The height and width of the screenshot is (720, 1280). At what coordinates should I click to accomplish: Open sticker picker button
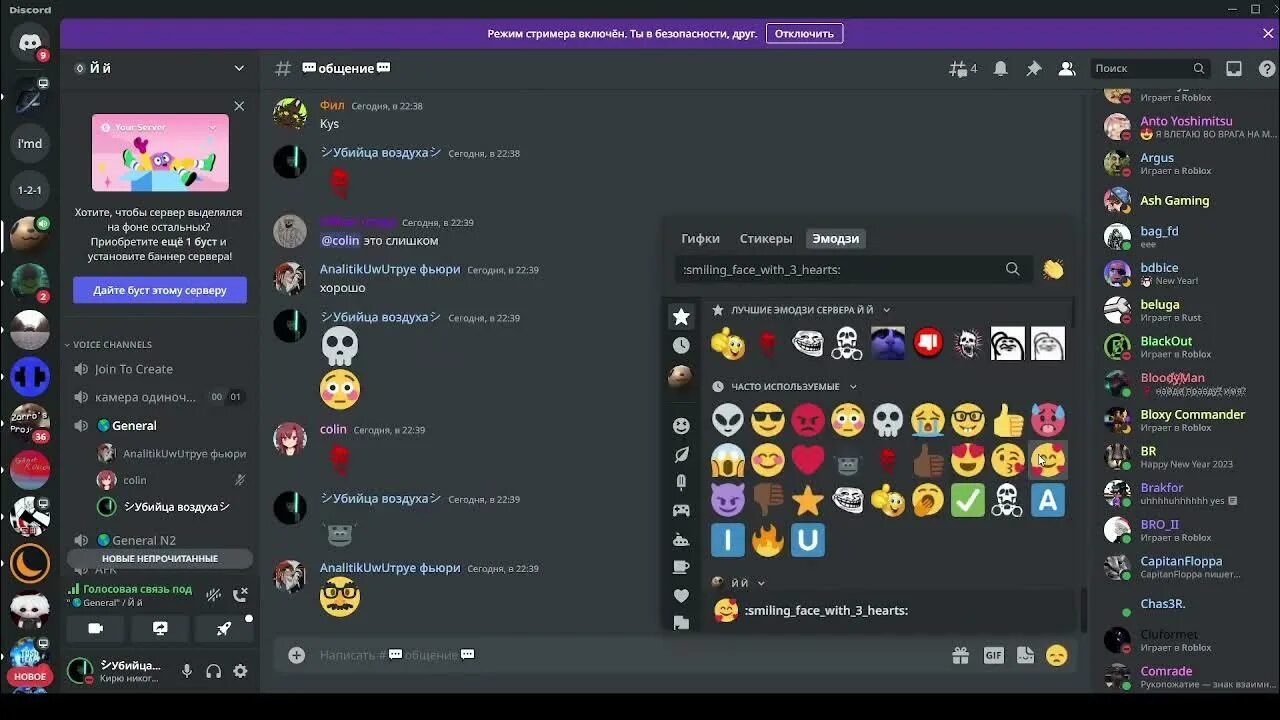[x=1025, y=655]
